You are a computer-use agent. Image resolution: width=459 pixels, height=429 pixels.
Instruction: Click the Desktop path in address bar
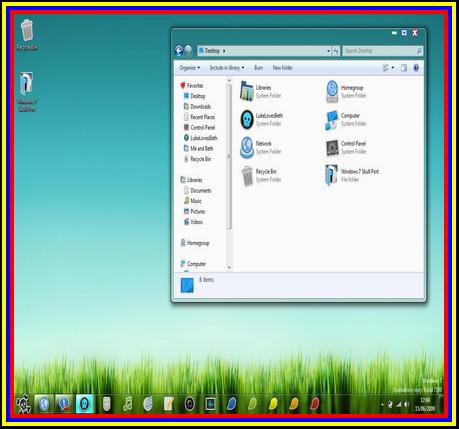pos(212,51)
